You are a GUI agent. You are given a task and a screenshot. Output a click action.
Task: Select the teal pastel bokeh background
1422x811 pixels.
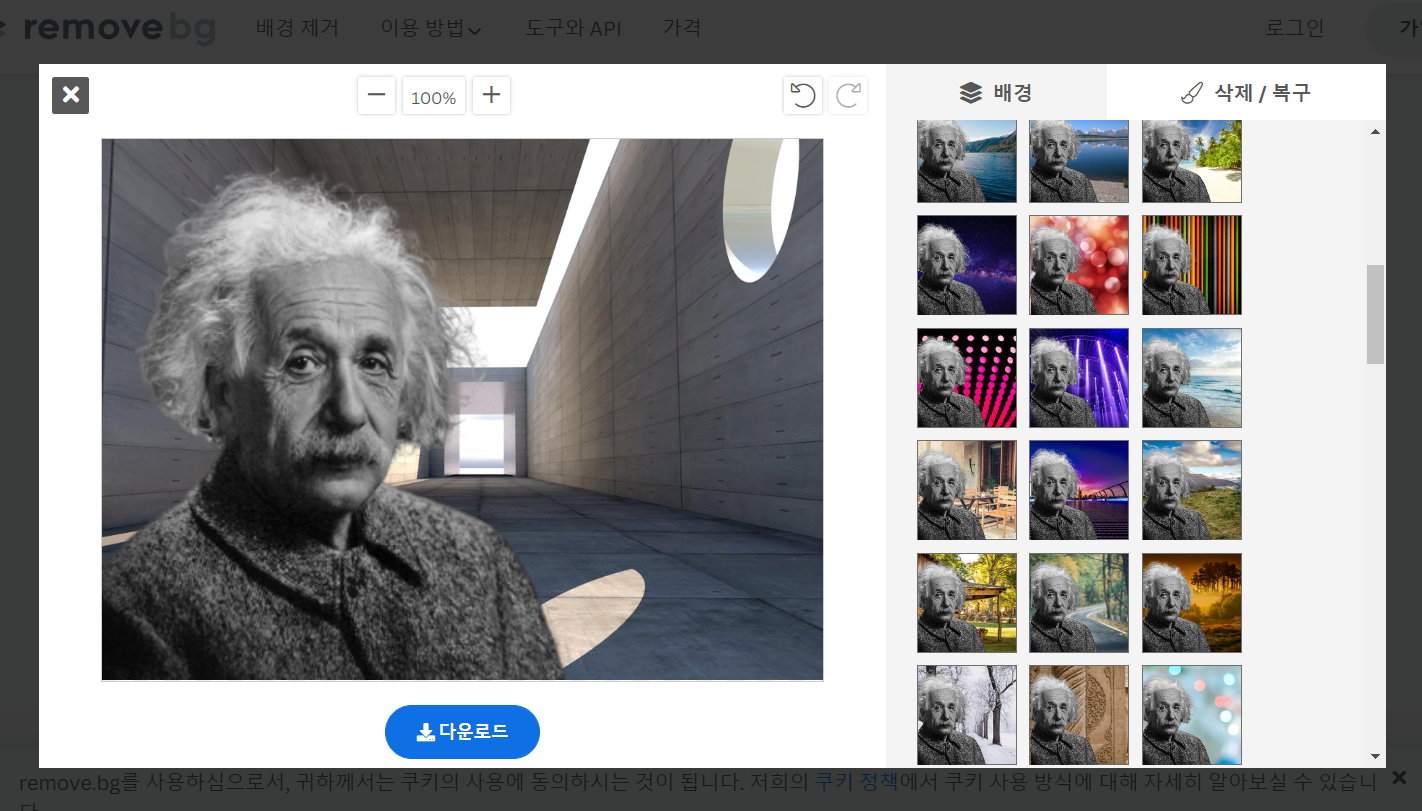(x=1192, y=715)
